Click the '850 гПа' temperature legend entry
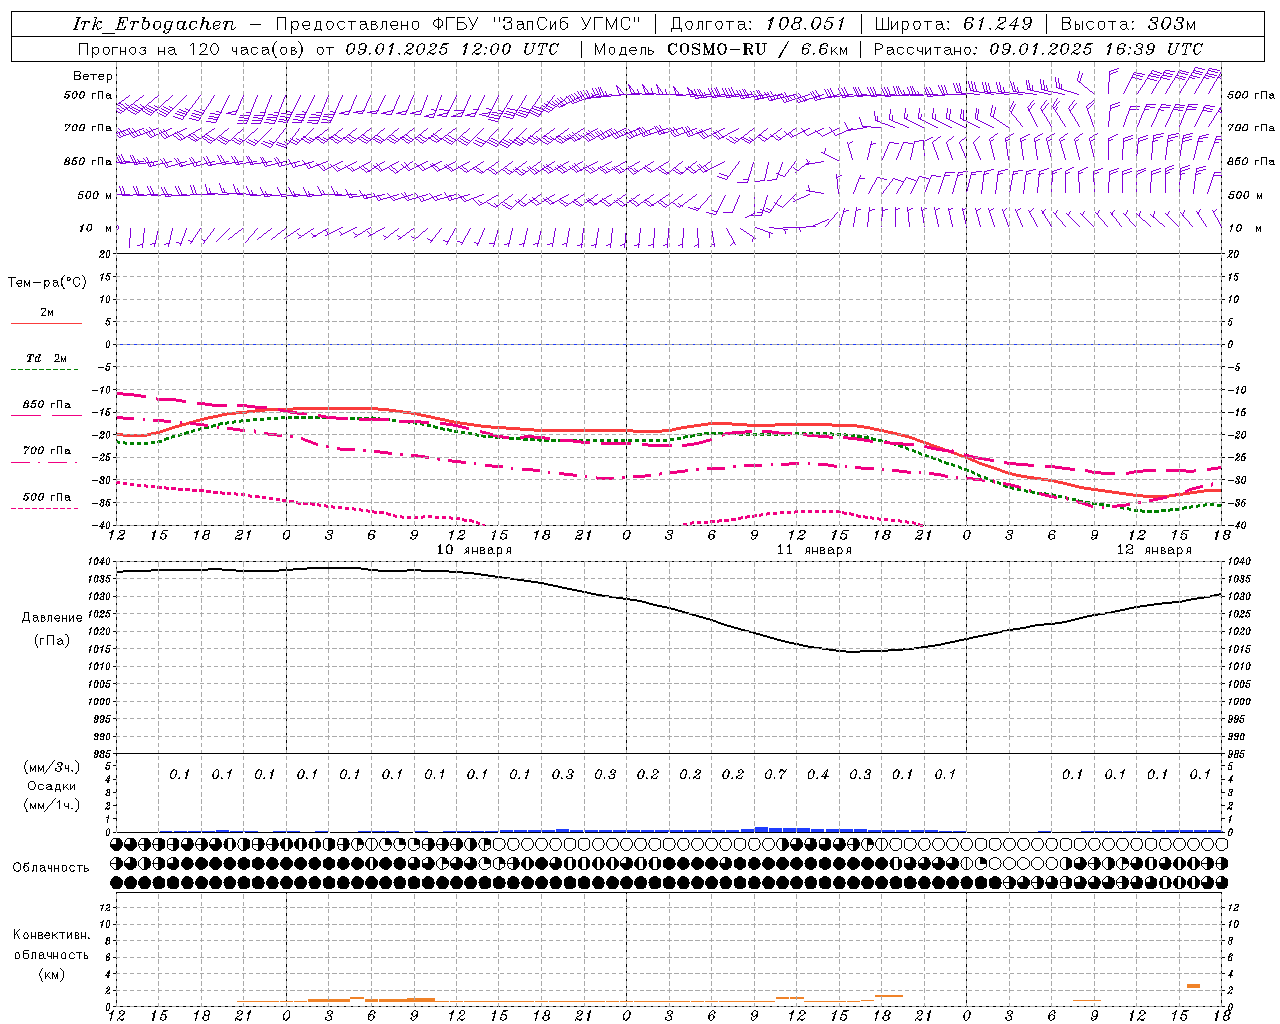 click(x=47, y=405)
